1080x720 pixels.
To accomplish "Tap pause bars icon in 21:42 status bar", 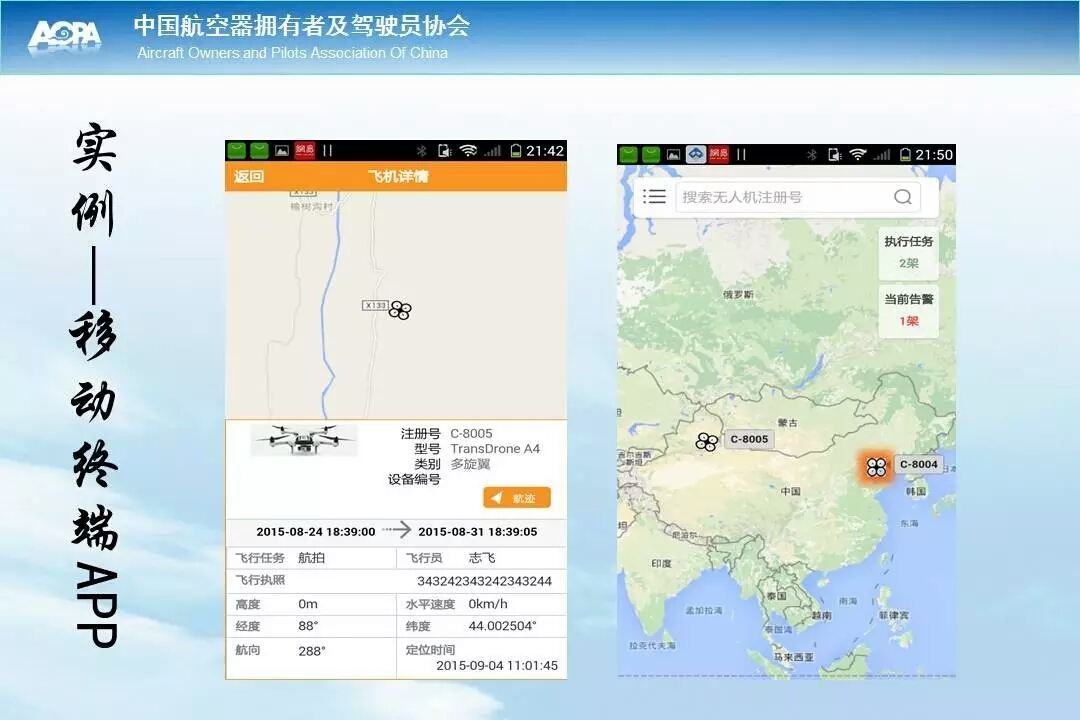I will click(x=327, y=150).
